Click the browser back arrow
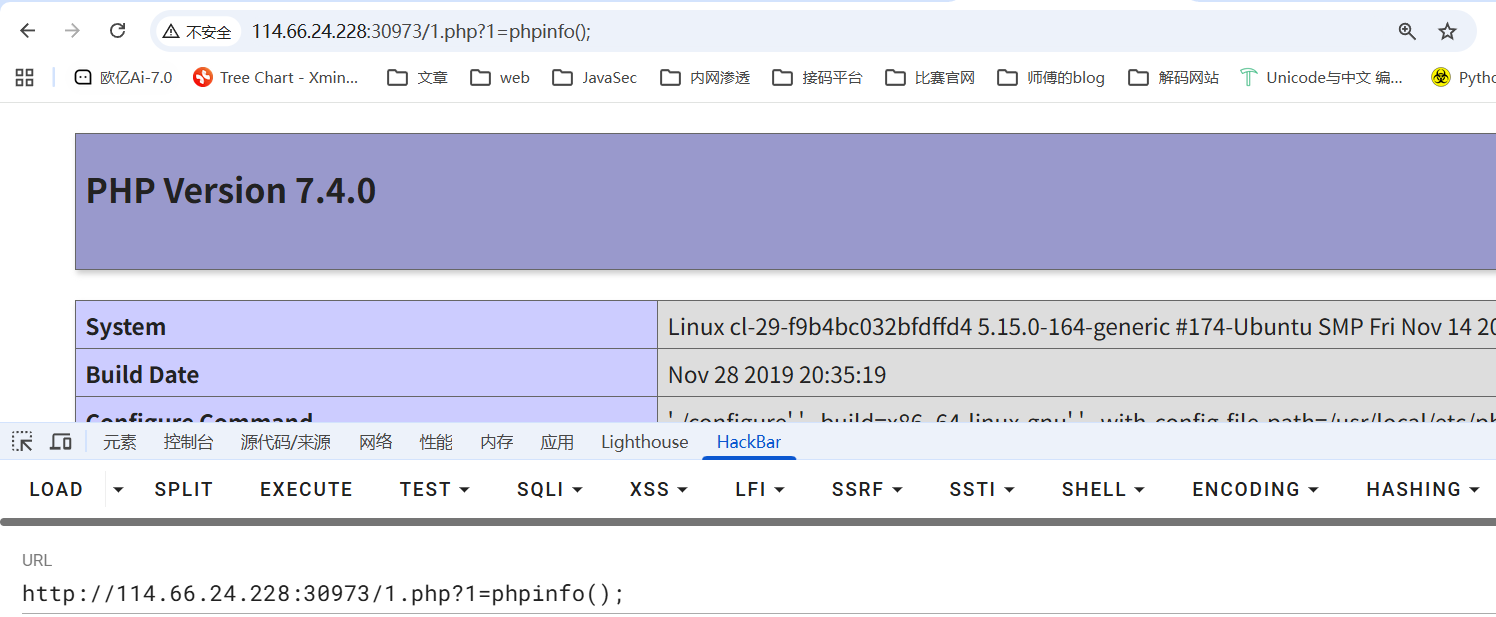 [x=28, y=31]
